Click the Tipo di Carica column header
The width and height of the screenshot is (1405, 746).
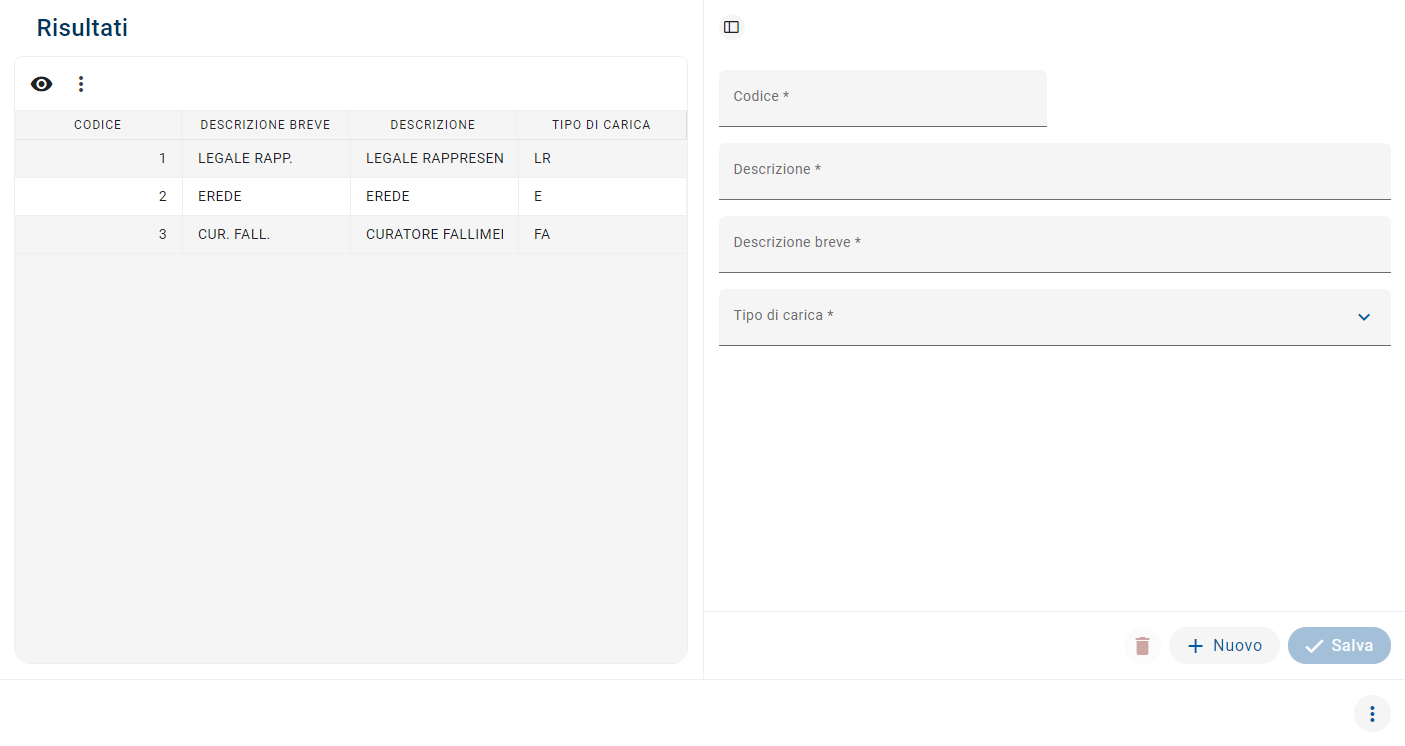click(x=601, y=125)
